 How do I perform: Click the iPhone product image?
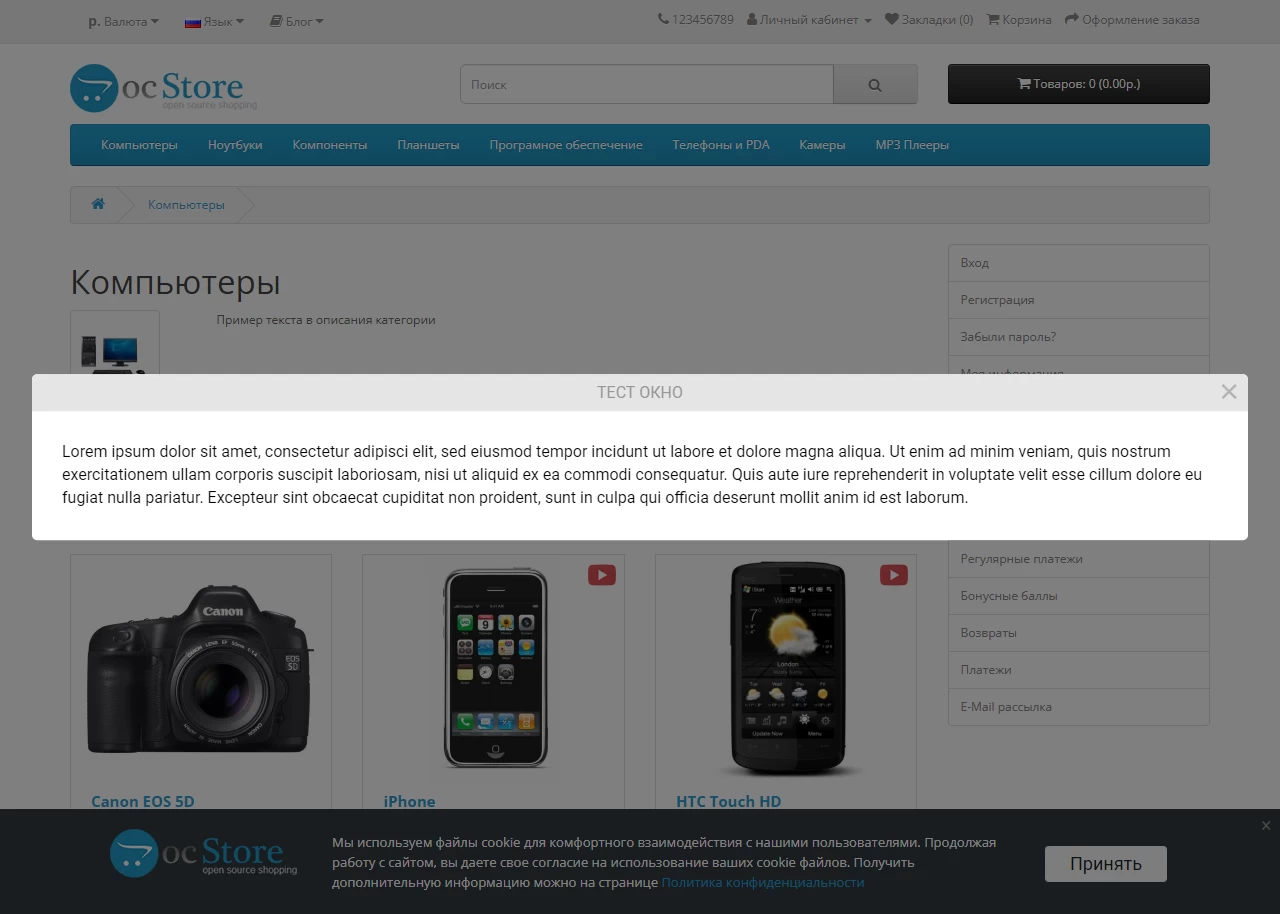[x=495, y=668]
